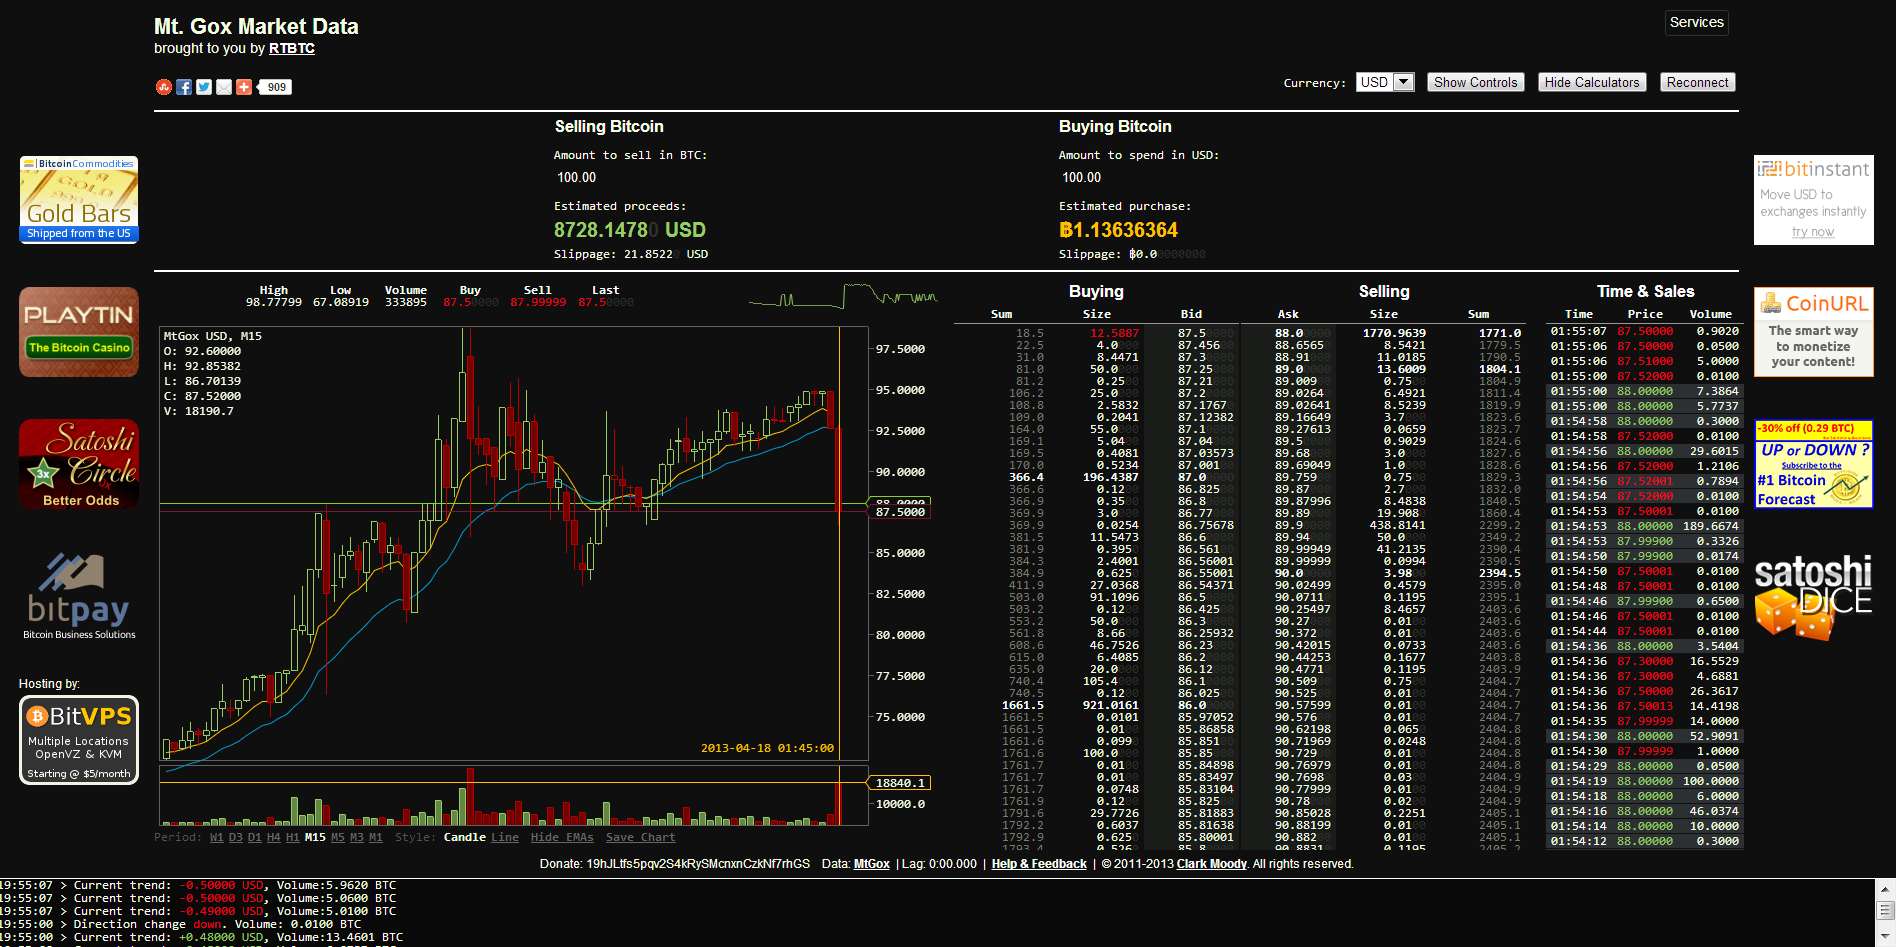Click the Volume 333895 stat
This screenshot has height=947, width=1896.
tap(406, 296)
